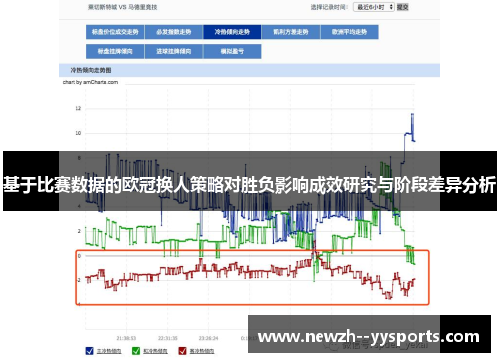Click the 23:26:24 time axis label
Viewport: 500px width, 362px height.
coord(208,338)
